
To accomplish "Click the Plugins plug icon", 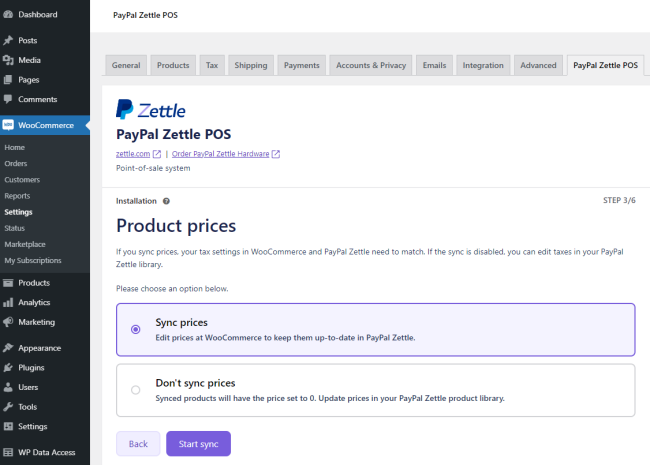I will pyautogui.click(x=8, y=368).
